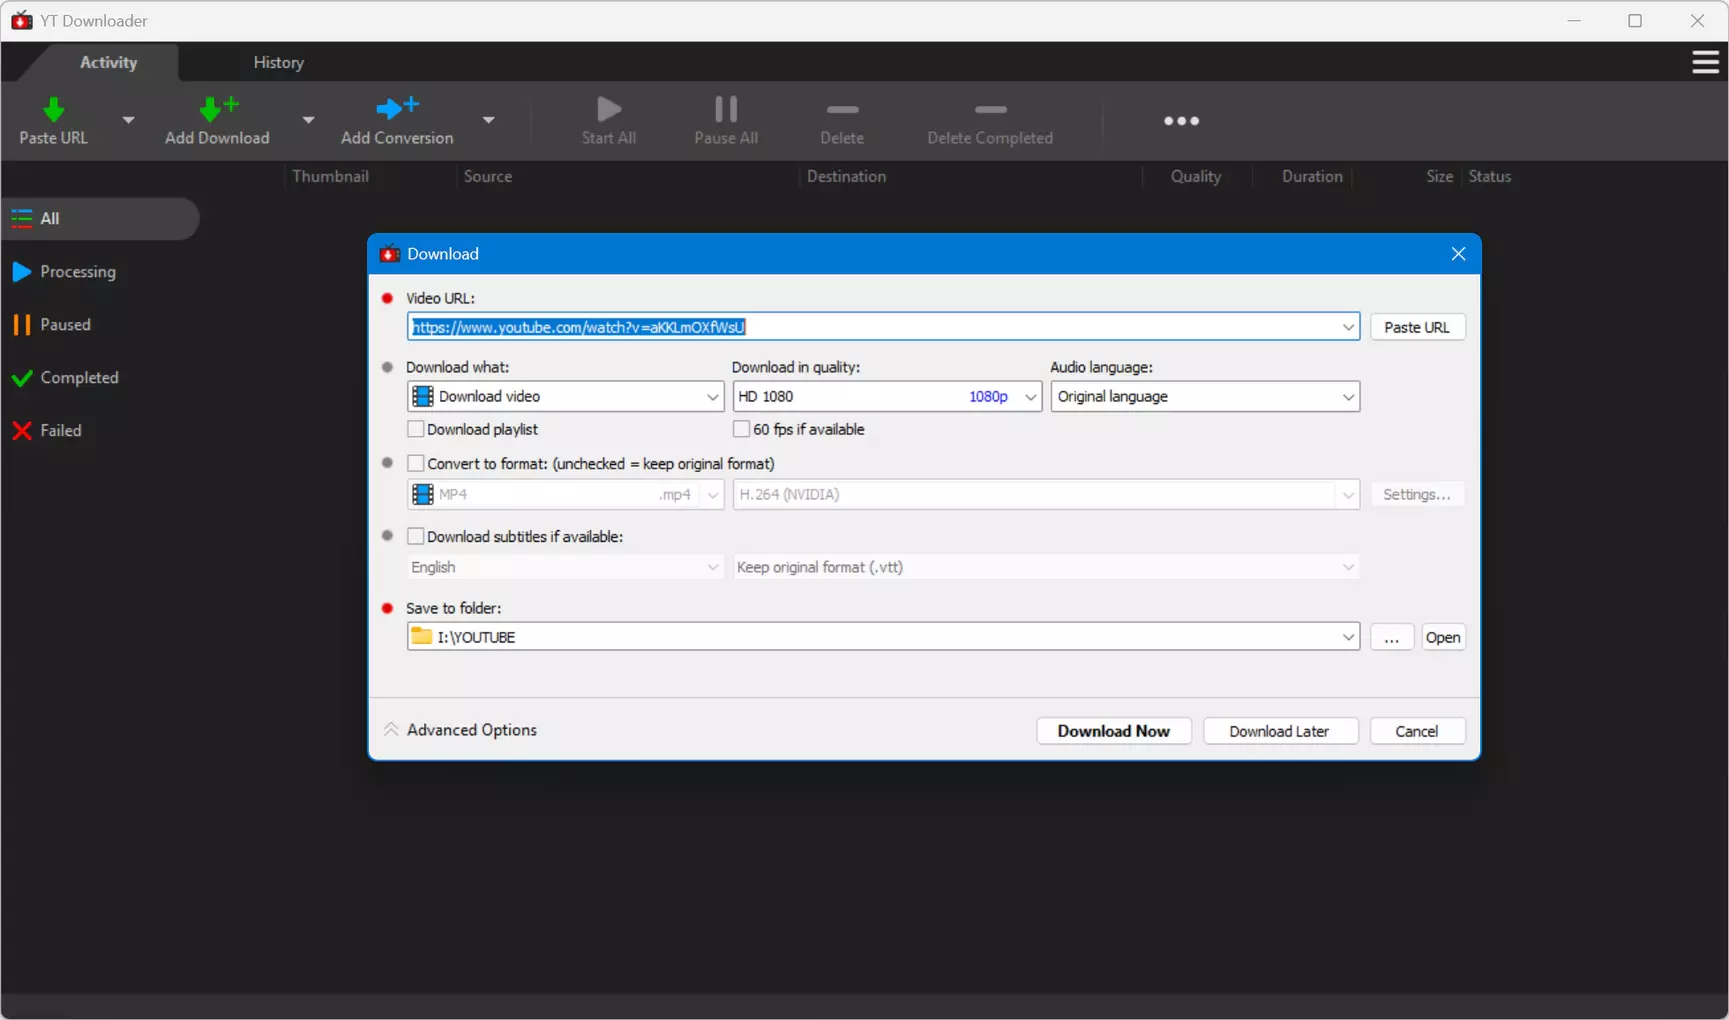
Task: Click the Paste URL button in dialog
Action: click(1417, 327)
